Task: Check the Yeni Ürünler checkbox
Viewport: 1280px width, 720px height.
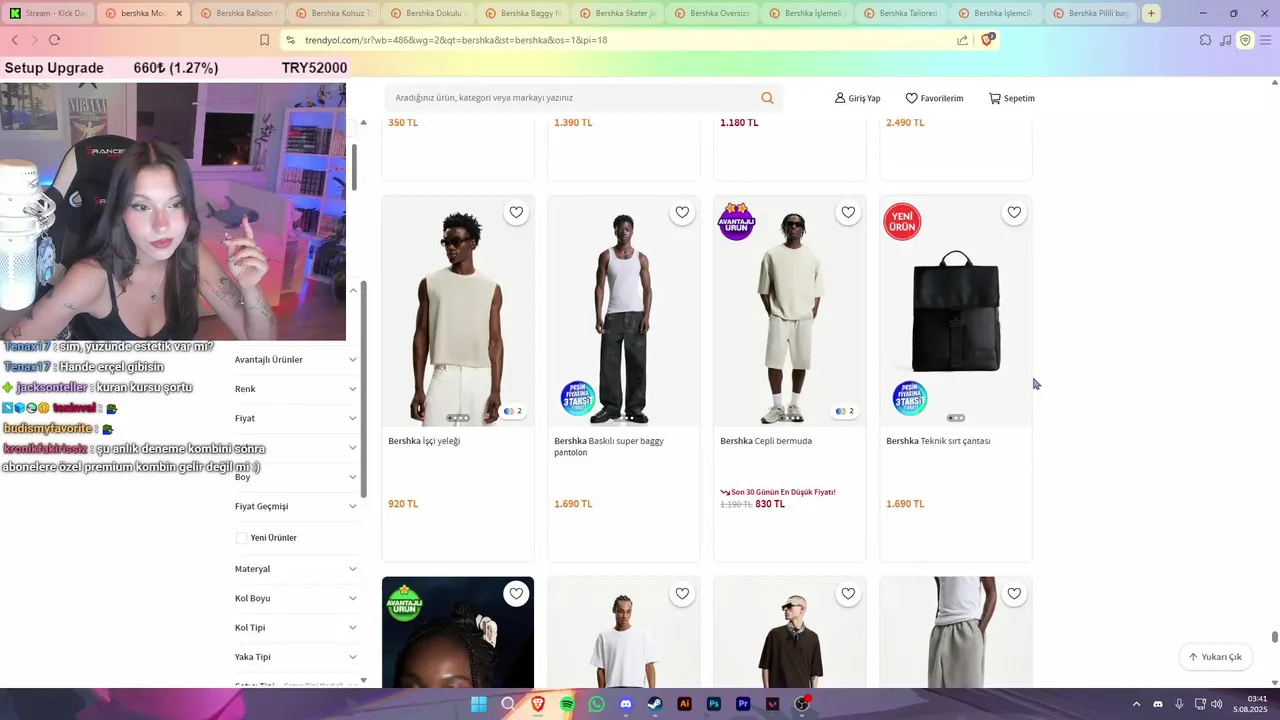Action: [241, 538]
